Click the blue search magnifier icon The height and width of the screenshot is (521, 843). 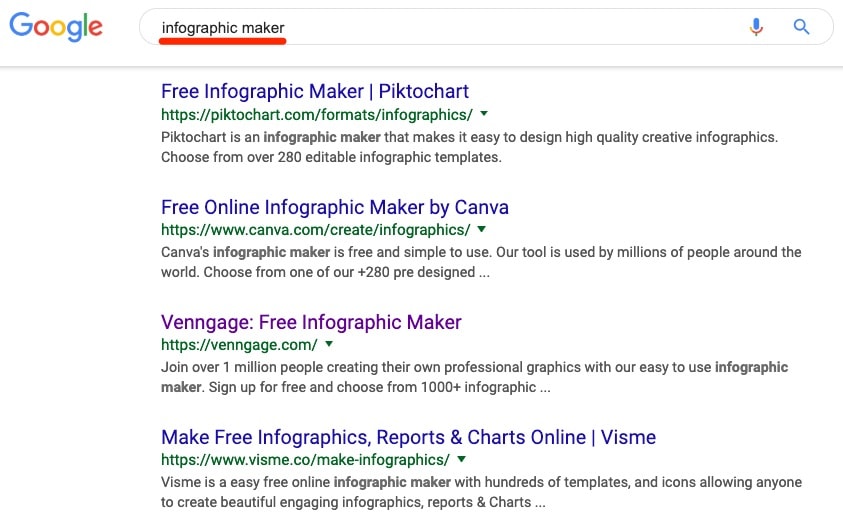click(801, 26)
